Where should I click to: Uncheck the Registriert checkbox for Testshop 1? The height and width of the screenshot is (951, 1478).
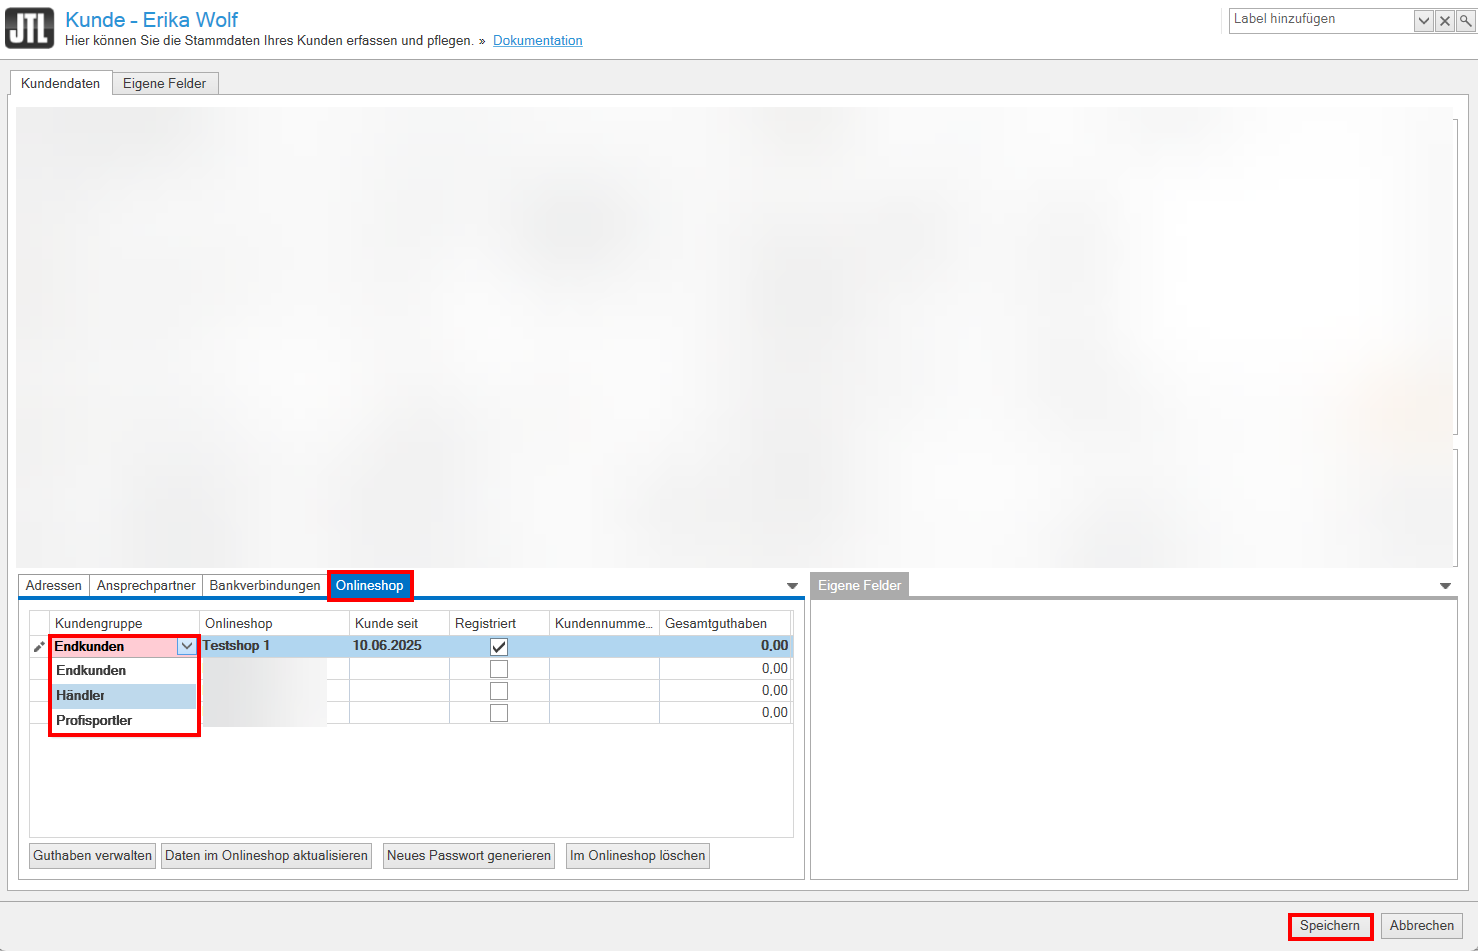[499, 647]
